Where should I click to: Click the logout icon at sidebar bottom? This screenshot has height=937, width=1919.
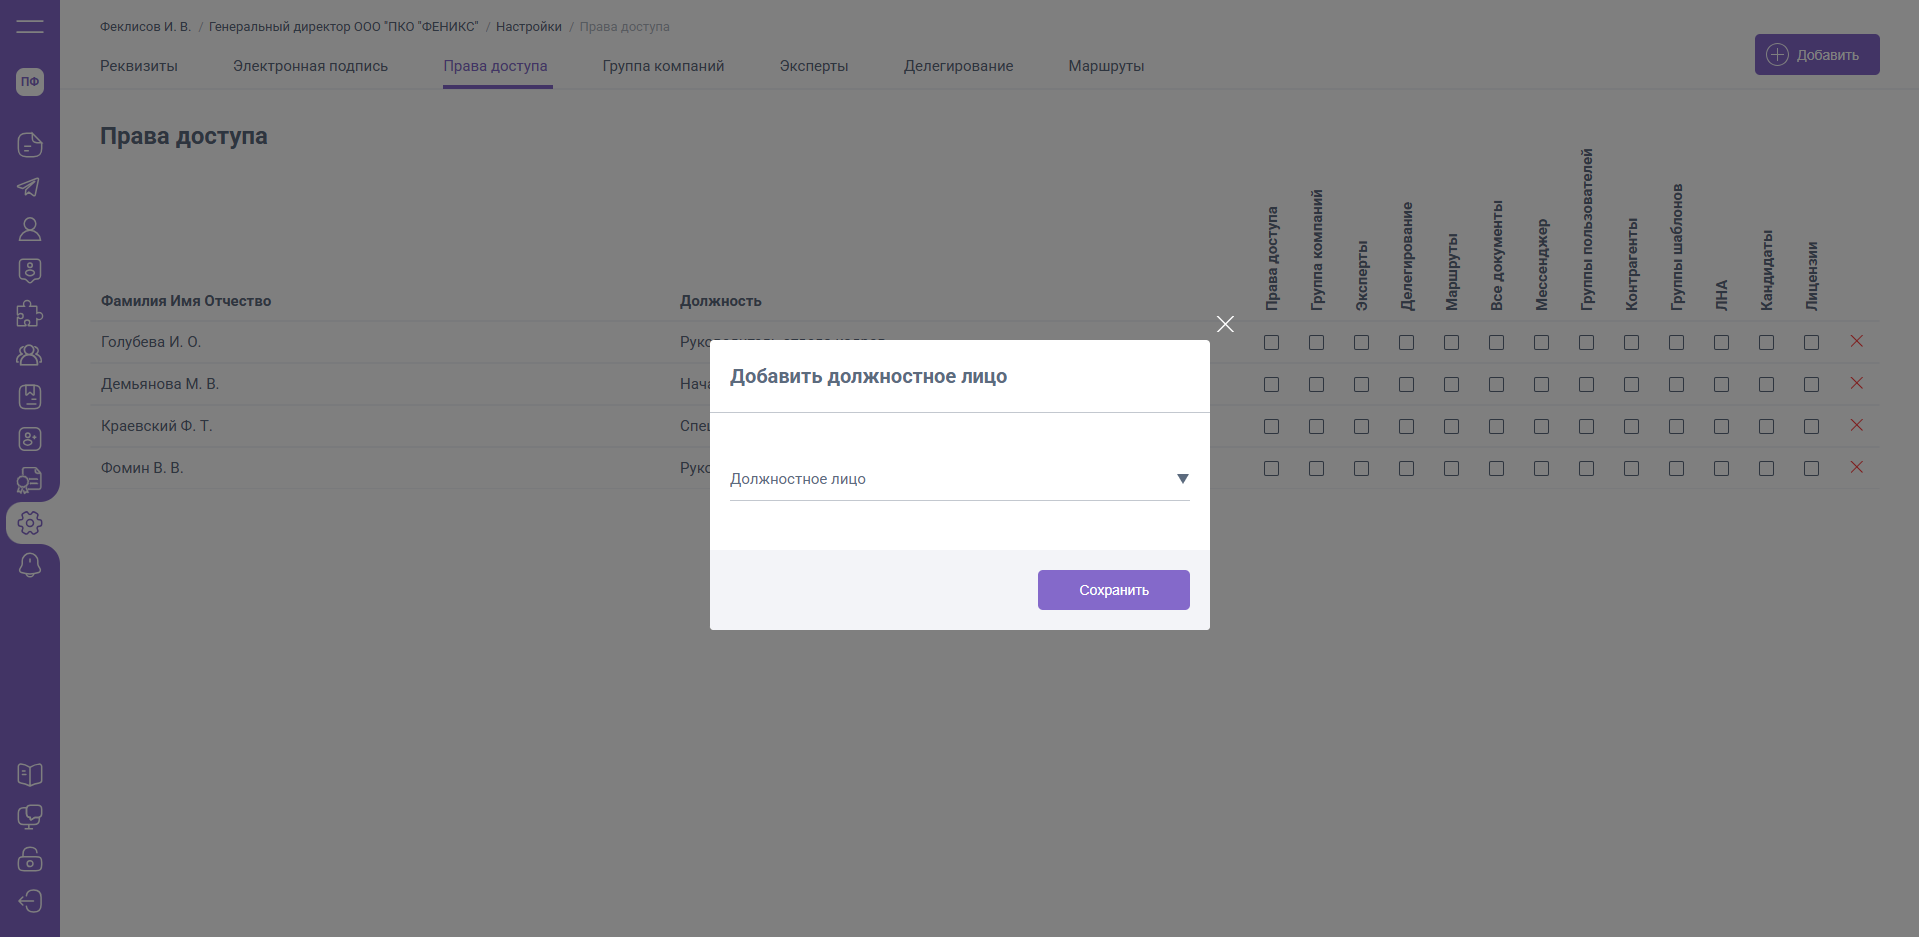tap(30, 901)
